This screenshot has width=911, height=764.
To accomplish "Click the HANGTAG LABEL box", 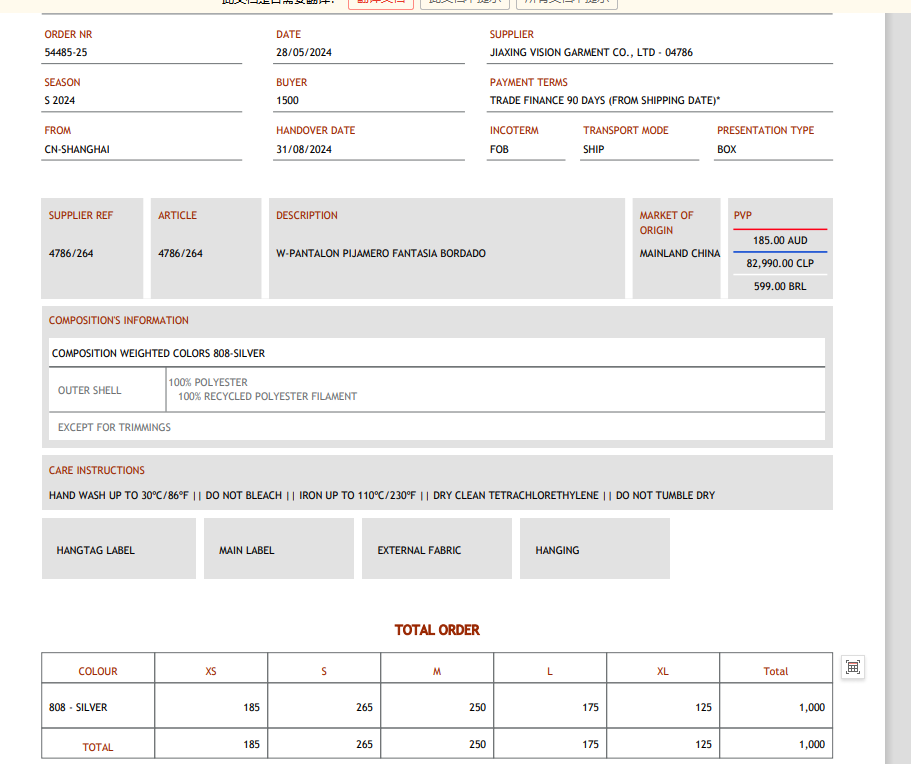I will pyautogui.click(x=118, y=549).
